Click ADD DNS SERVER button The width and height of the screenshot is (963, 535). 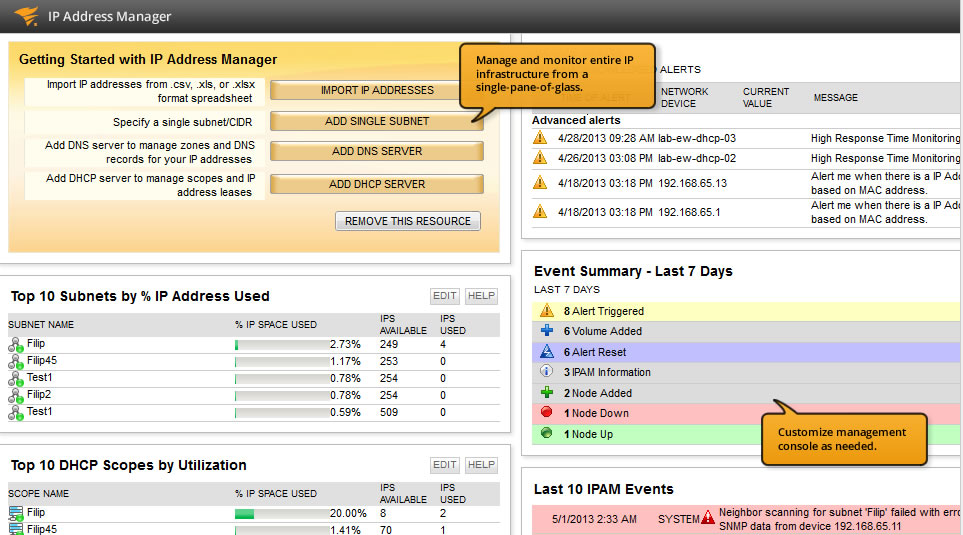(x=376, y=151)
